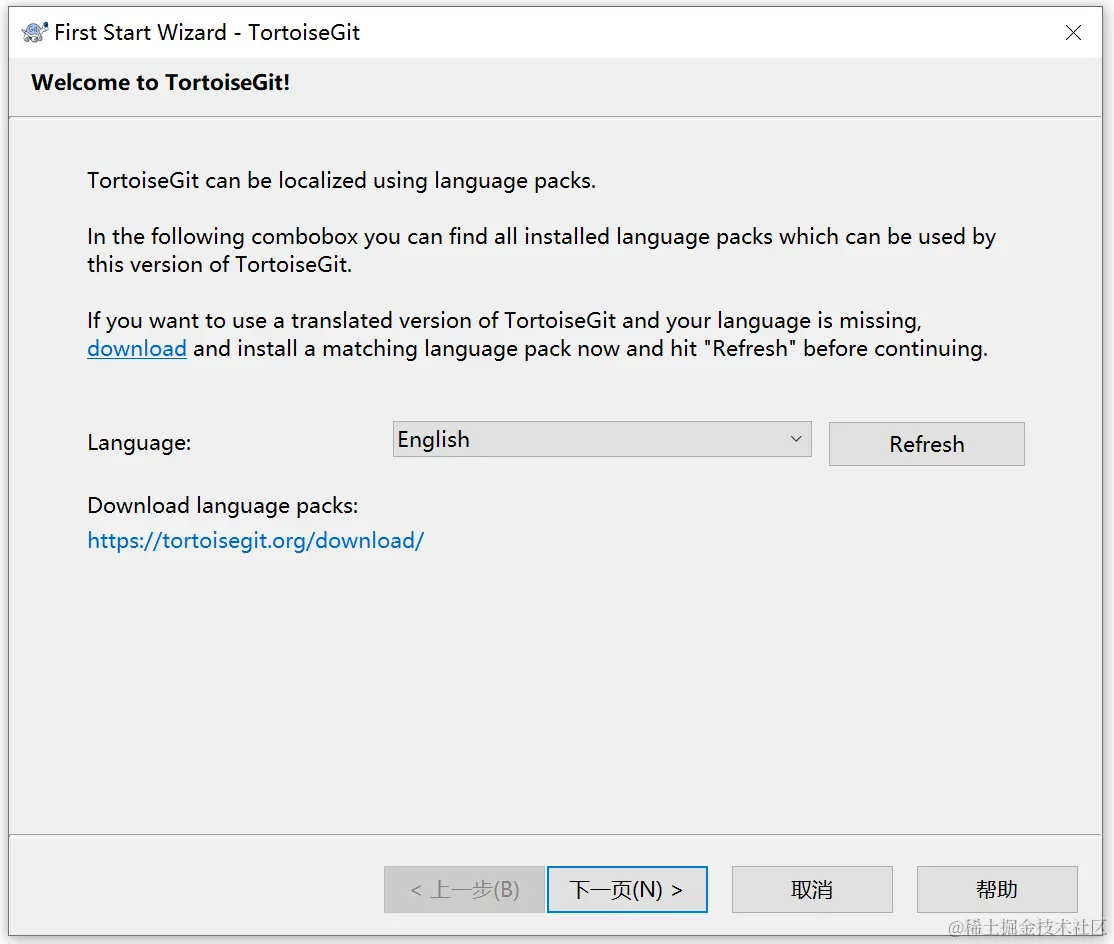The height and width of the screenshot is (944, 1114).
Task: Click the TortoiseGit turtle icon in title bar
Action: tap(34, 32)
